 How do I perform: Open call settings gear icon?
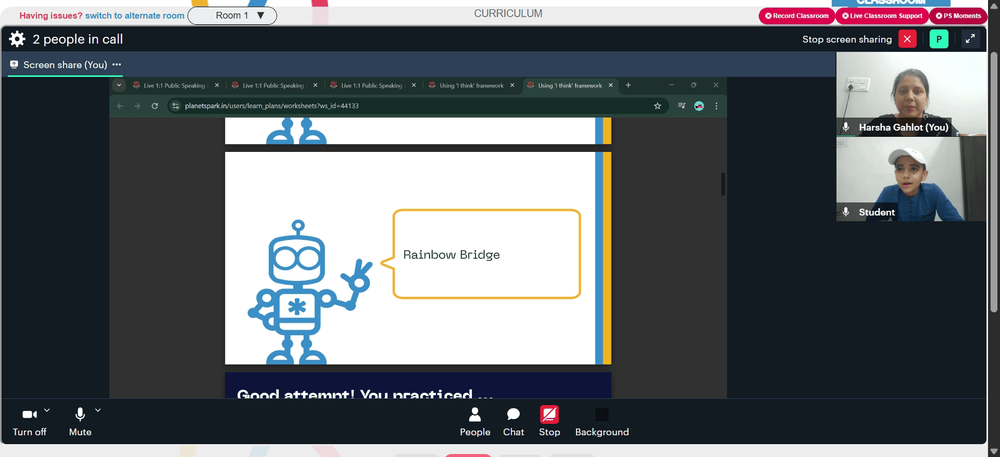(17, 40)
